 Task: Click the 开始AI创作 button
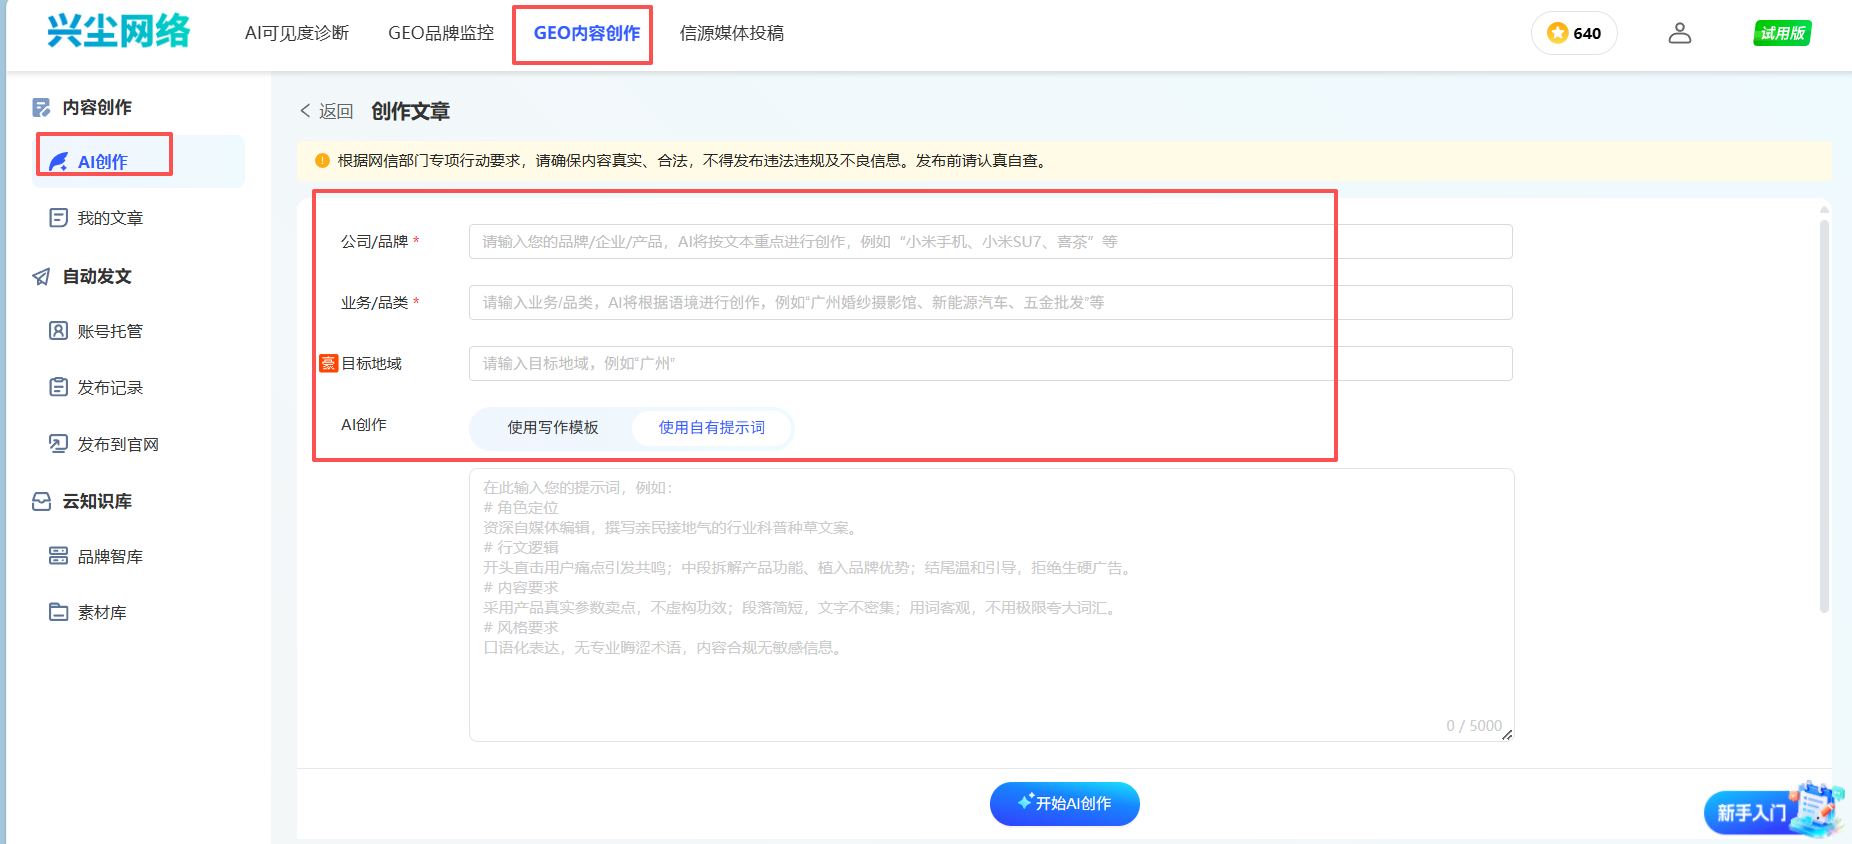(x=1064, y=803)
